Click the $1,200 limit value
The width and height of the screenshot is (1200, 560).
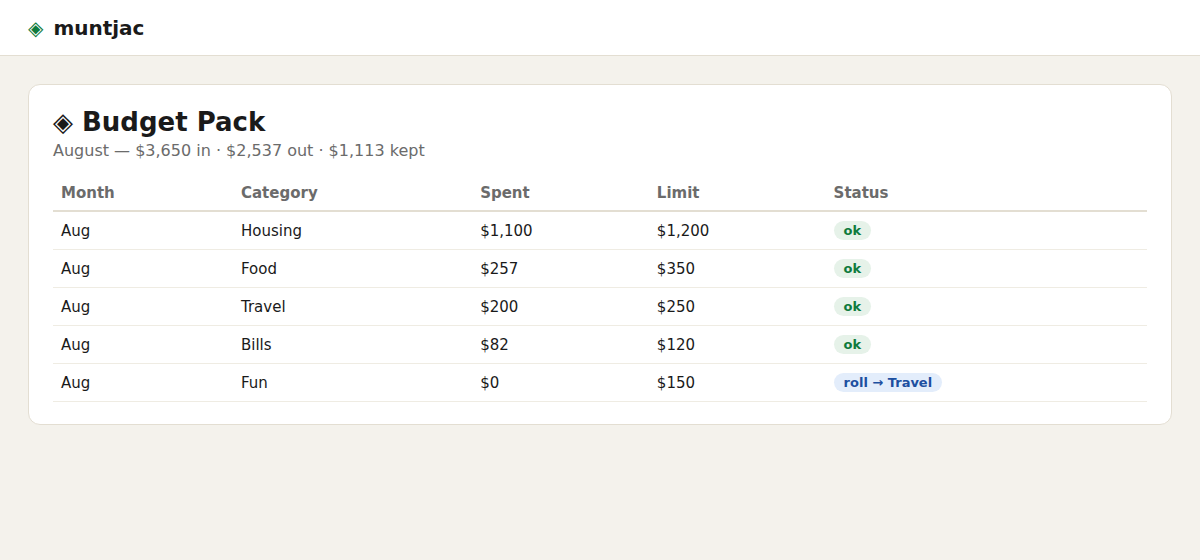(x=683, y=231)
